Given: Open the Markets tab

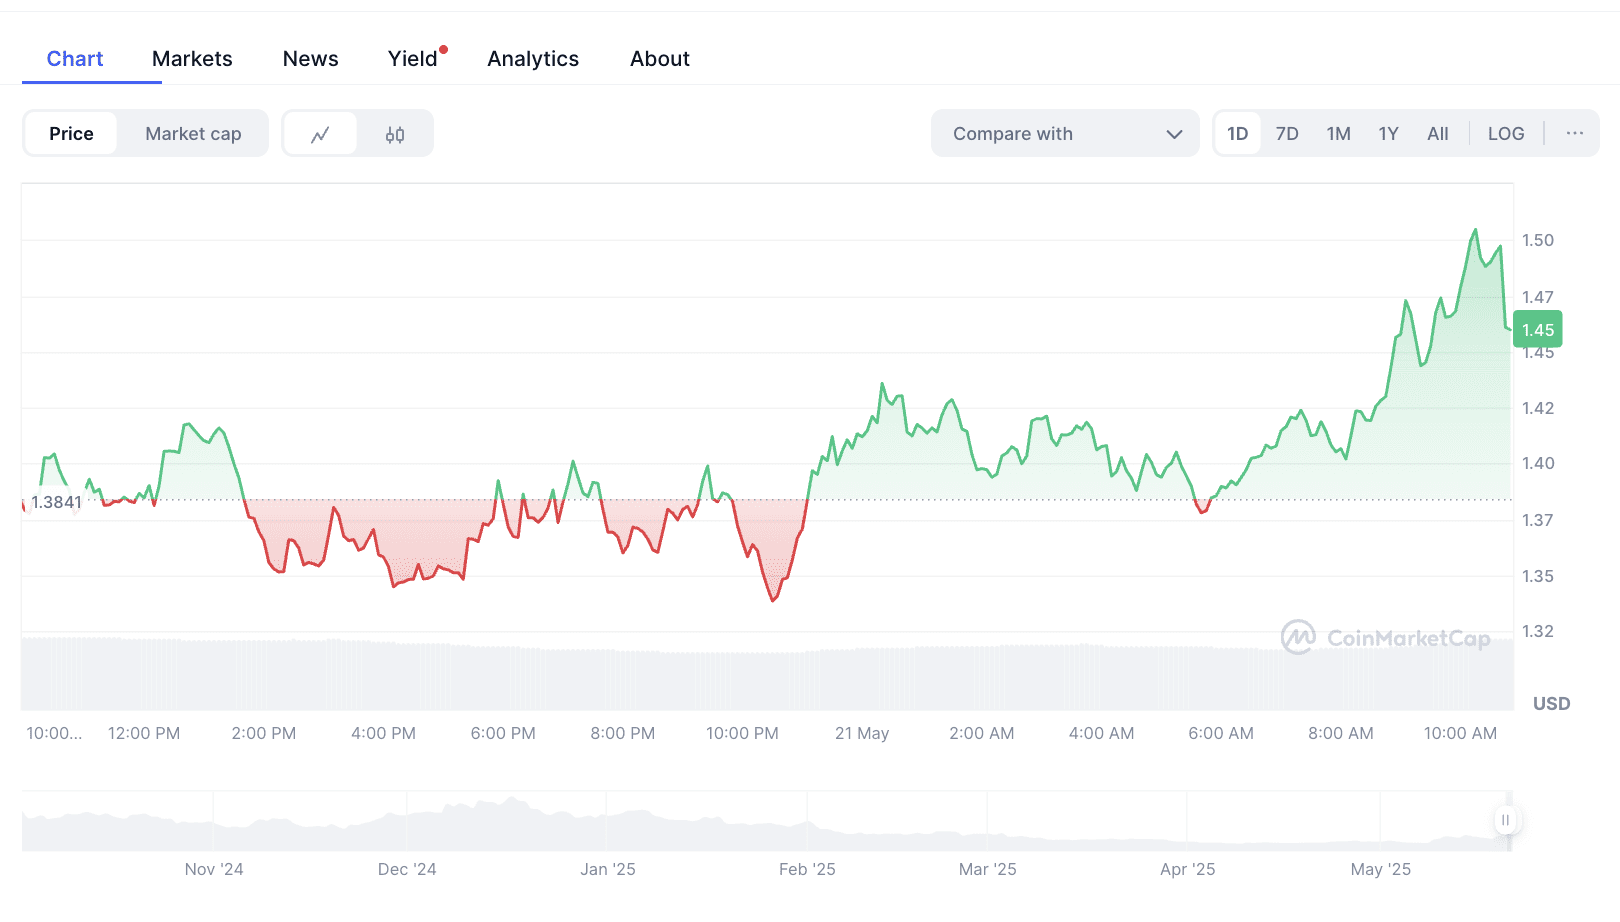Looking at the screenshot, I should click(192, 59).
